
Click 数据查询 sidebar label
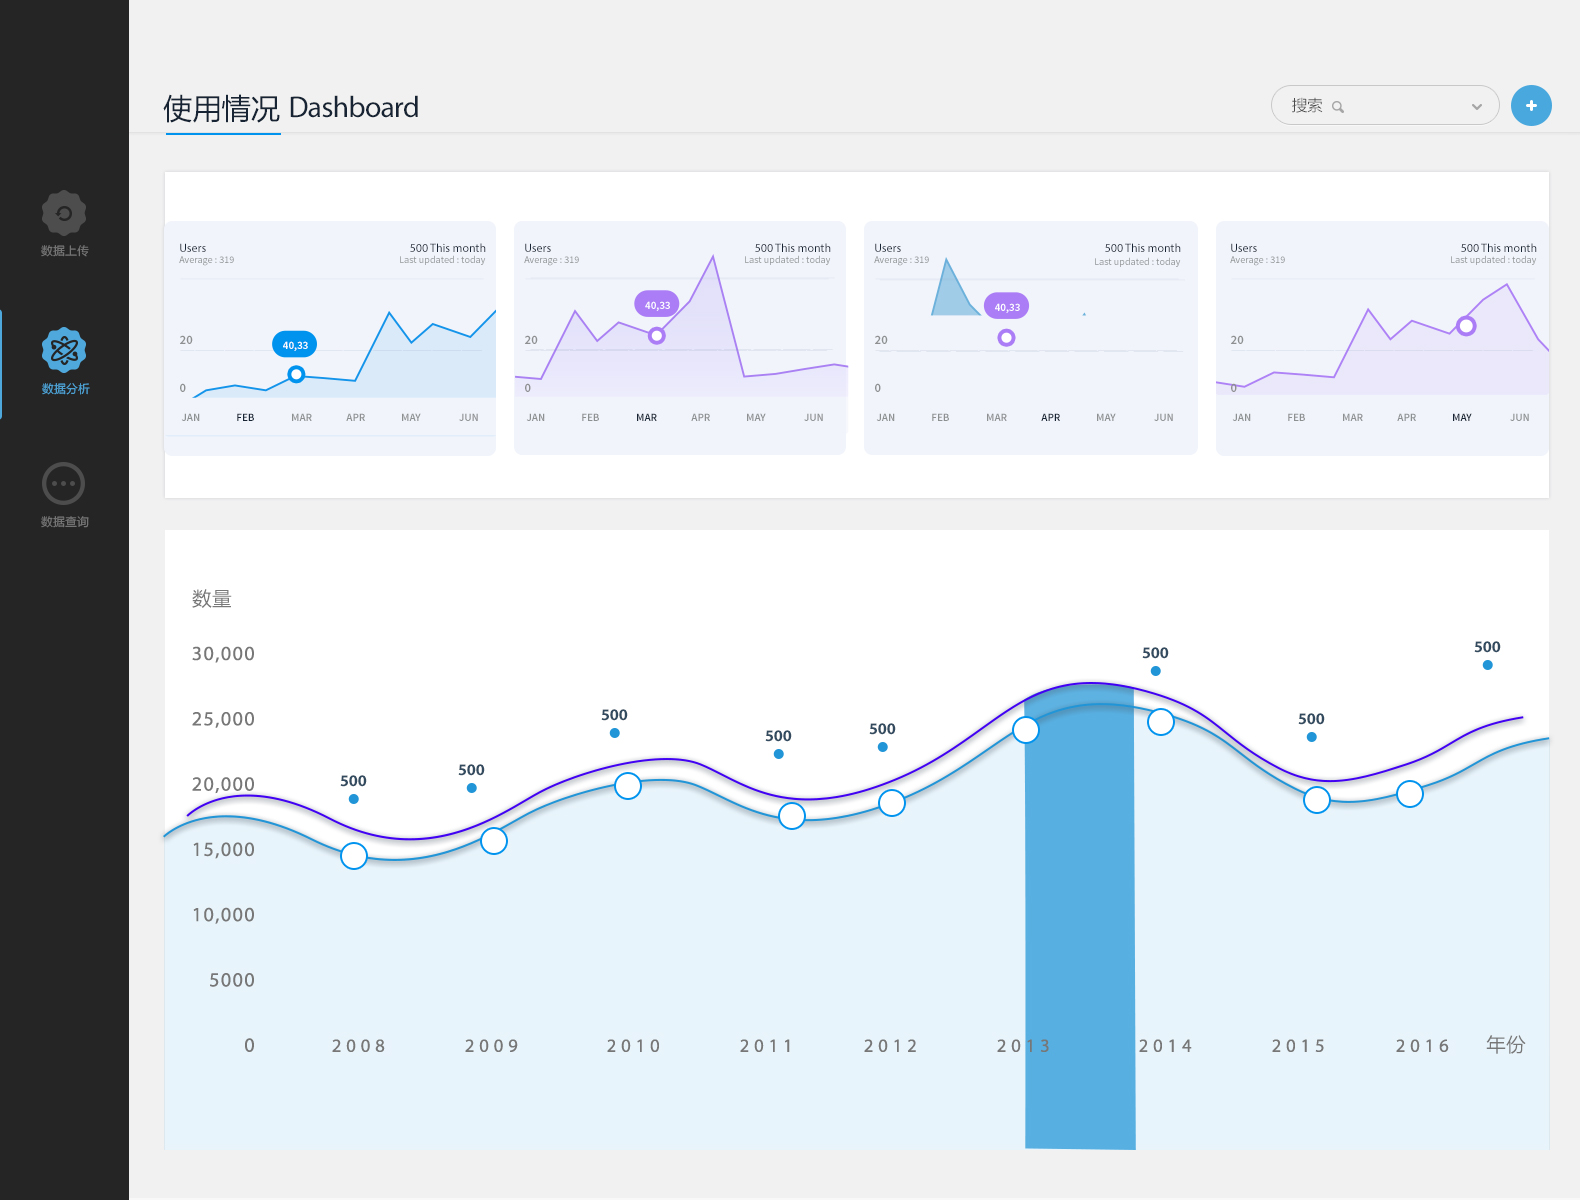[65, 522]
